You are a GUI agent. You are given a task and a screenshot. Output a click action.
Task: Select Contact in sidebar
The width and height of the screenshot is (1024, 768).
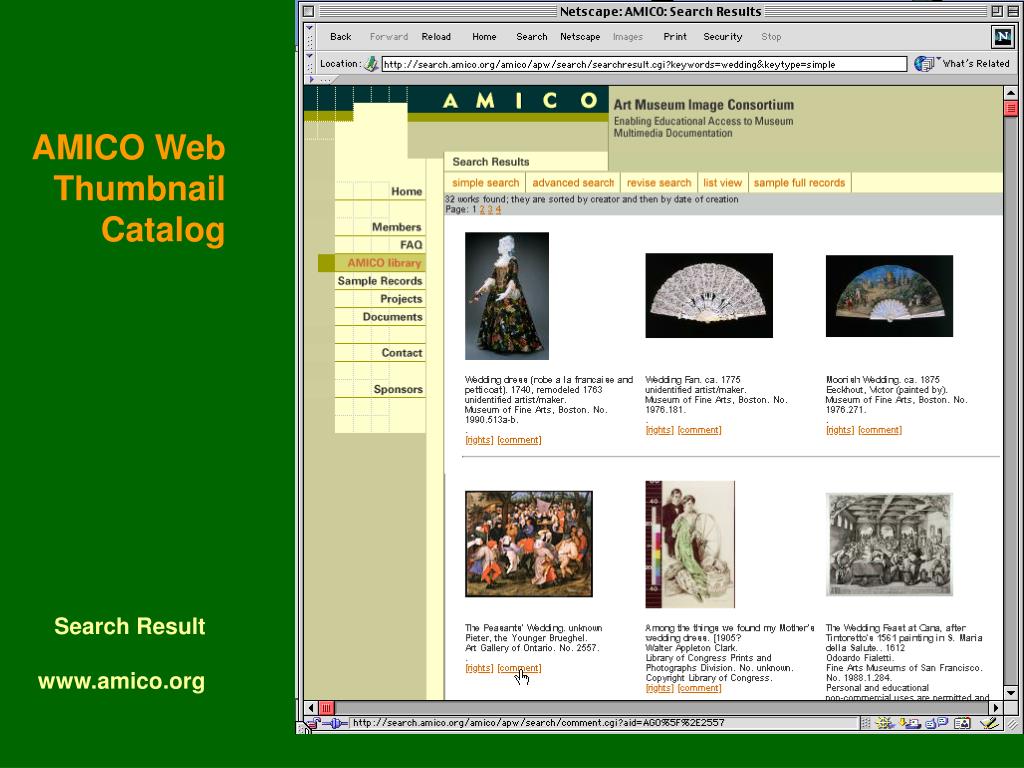(x=402, y=353)
